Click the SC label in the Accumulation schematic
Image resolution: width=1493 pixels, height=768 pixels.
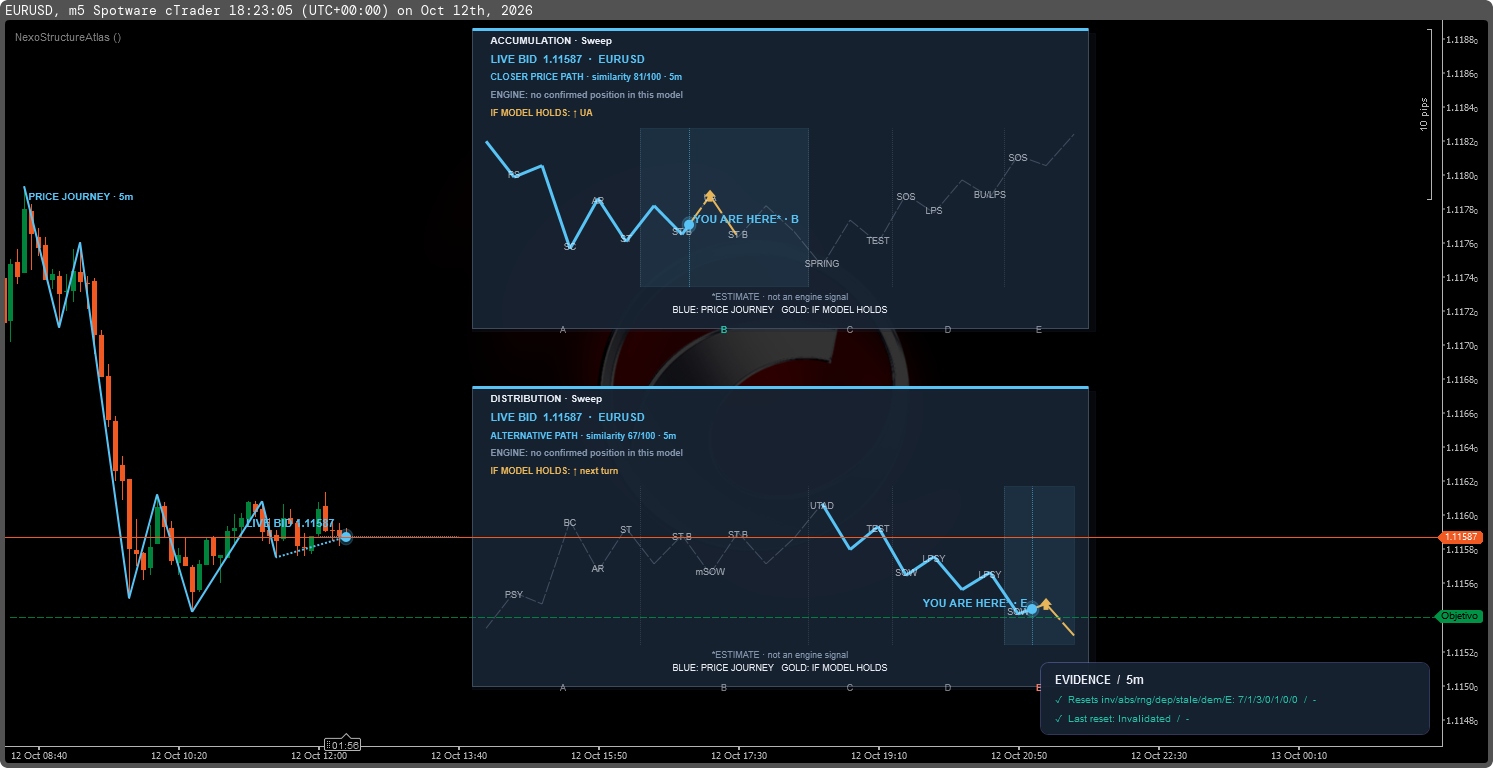tap(570, 246)
